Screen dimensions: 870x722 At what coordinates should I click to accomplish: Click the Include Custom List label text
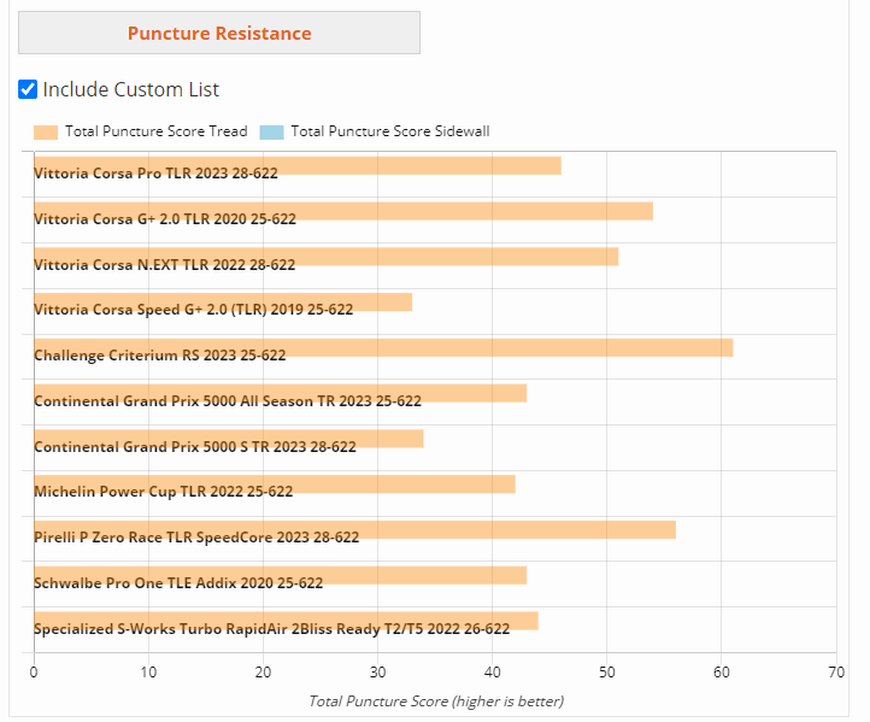pyautogui.click(x=131, y=90)
